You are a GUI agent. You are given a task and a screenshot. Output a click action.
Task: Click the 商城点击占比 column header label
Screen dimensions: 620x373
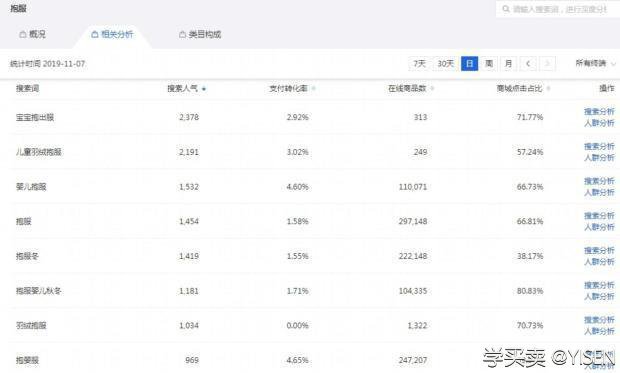click(519, 89)
